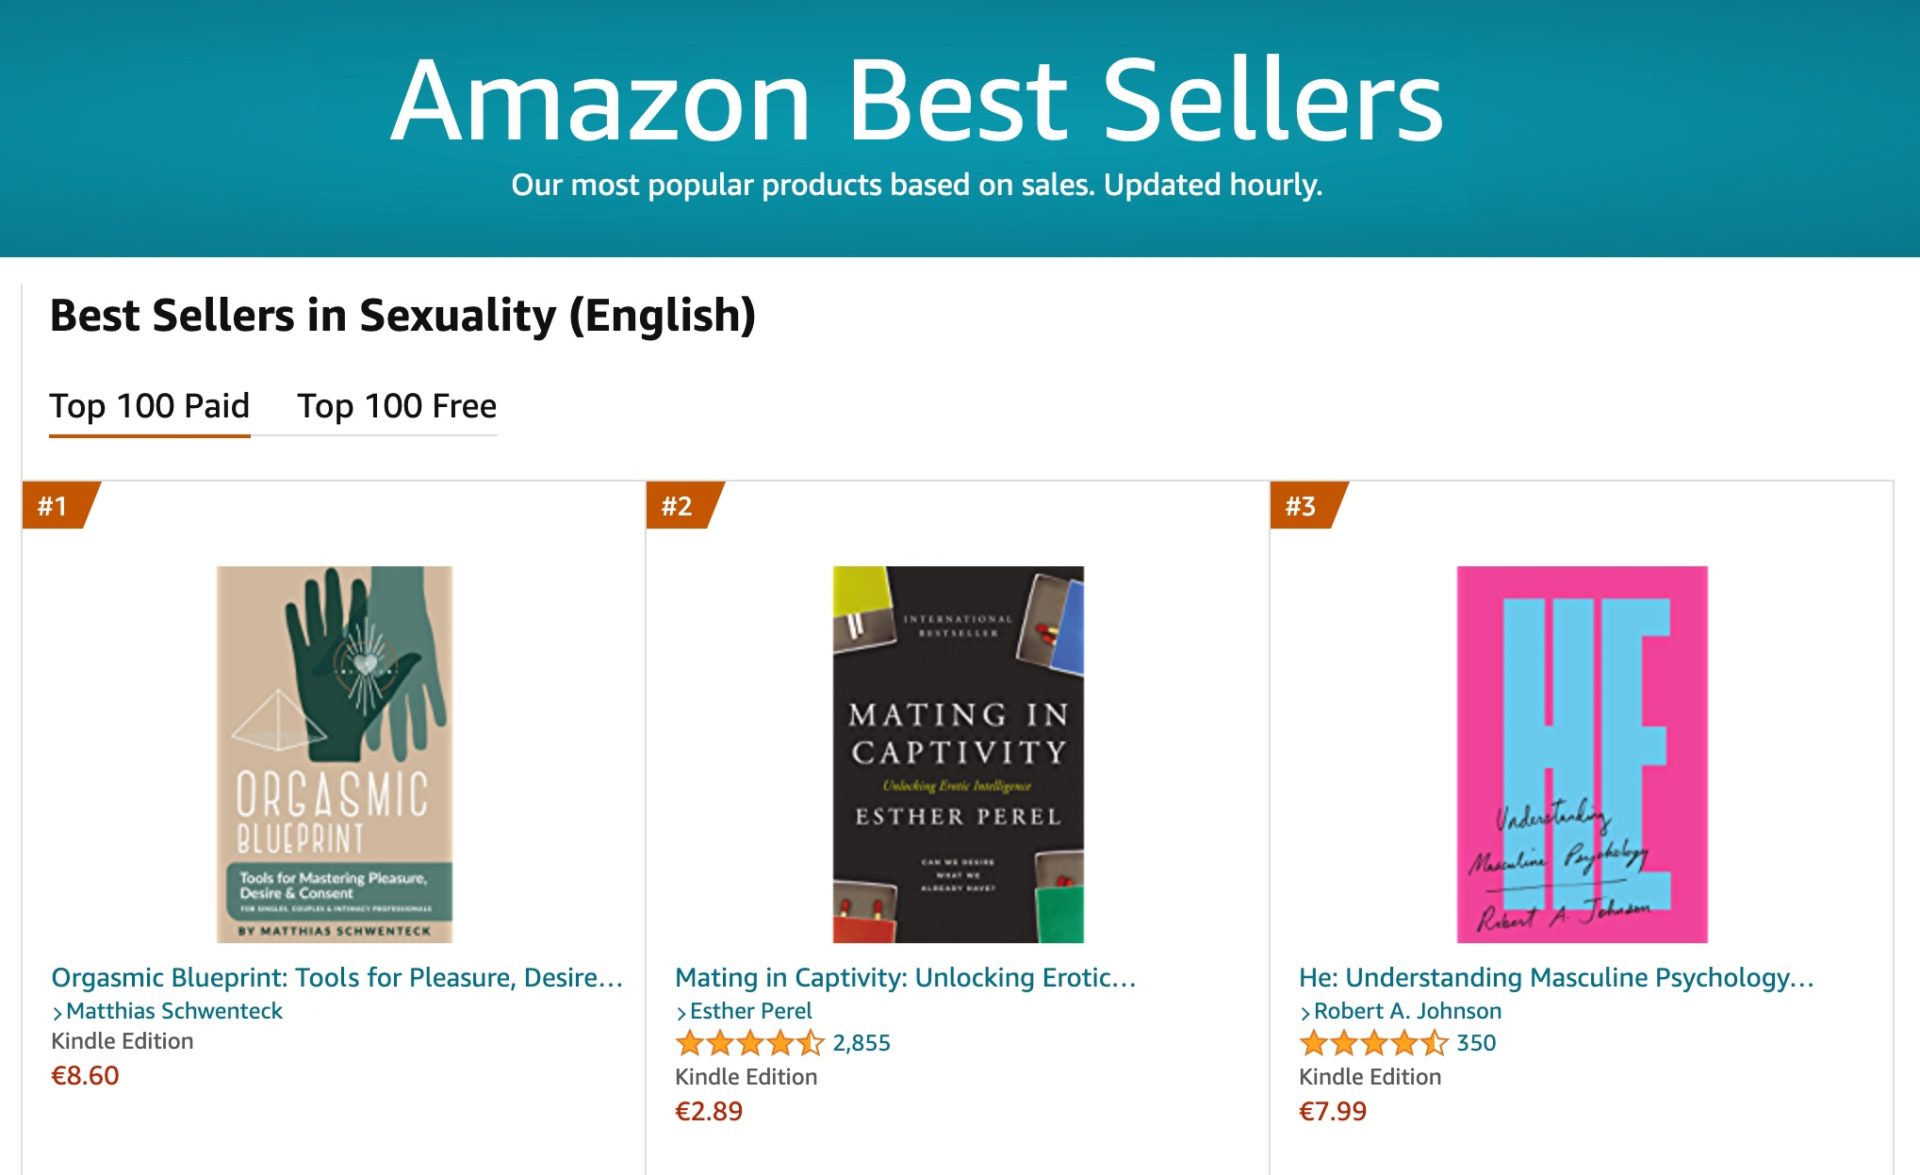Click the #1 rank badge
Viewport: 1920px width, 1175px height.
pyautogui.click(x=58, y=505)
